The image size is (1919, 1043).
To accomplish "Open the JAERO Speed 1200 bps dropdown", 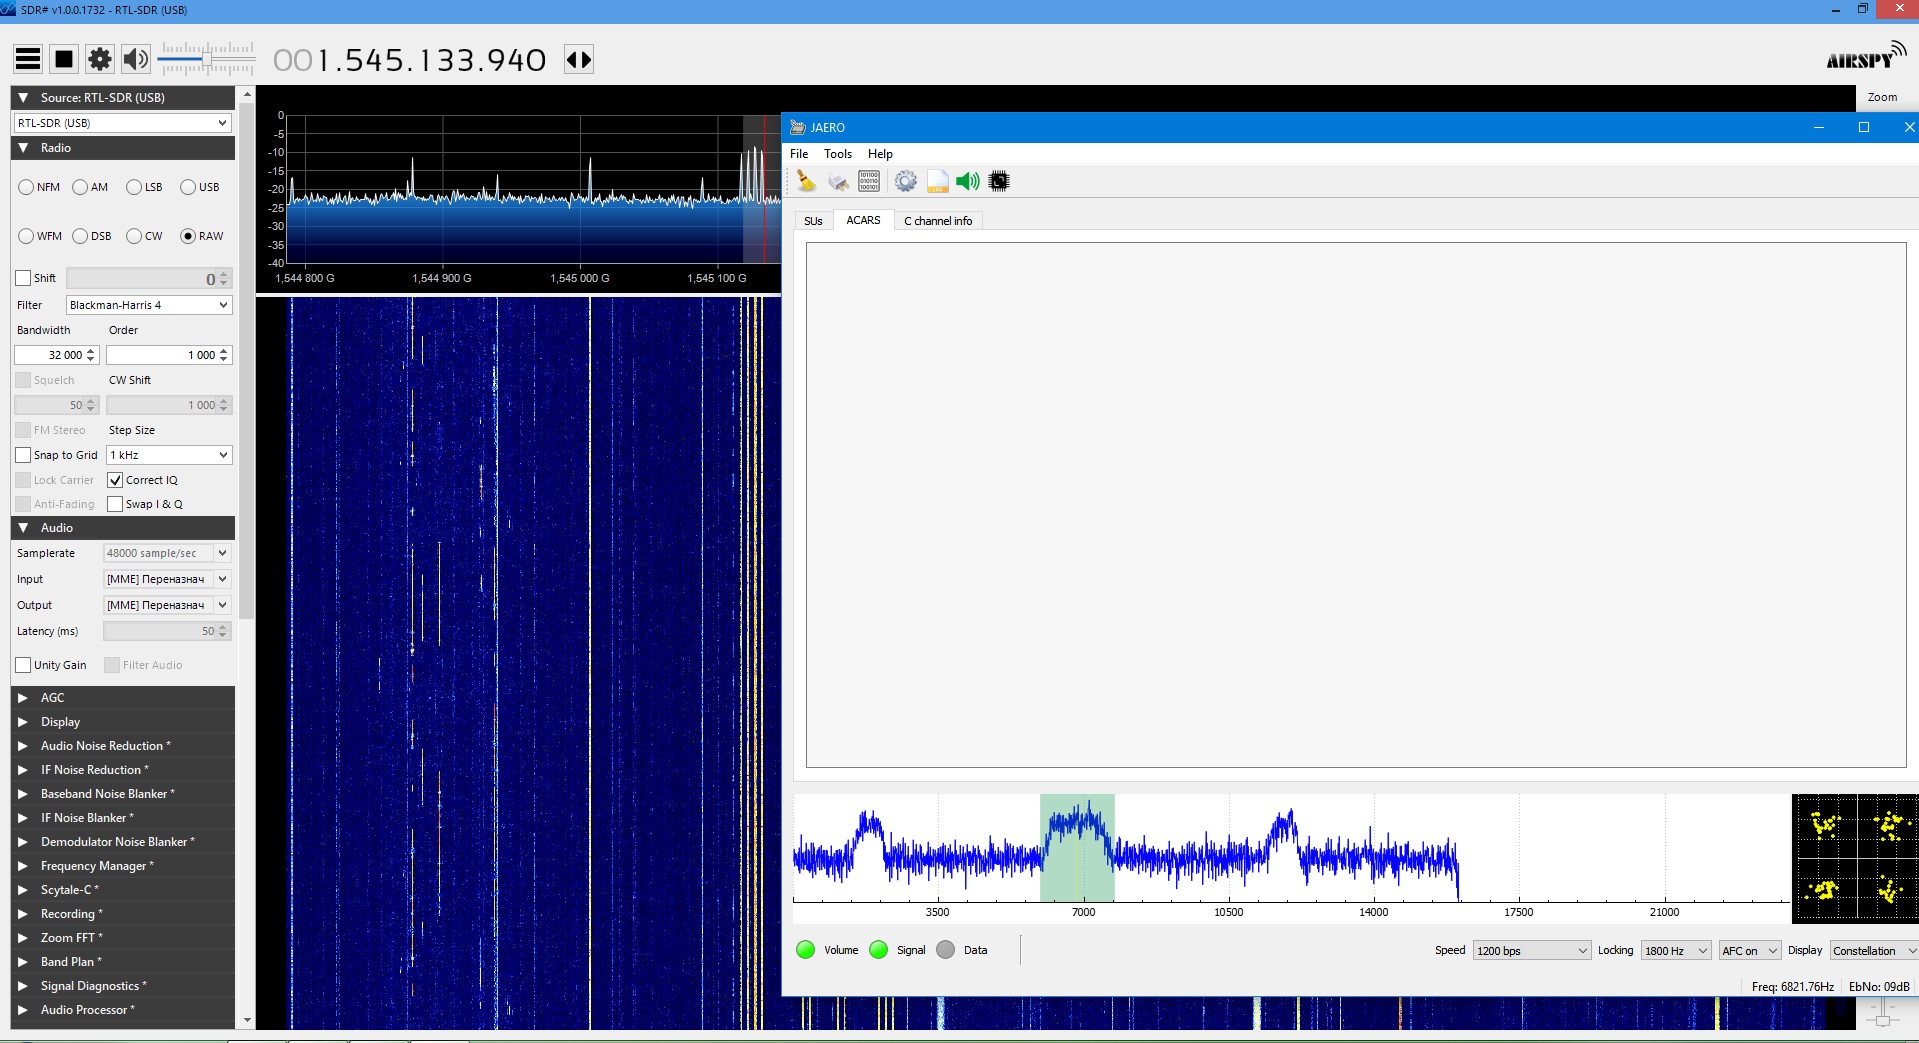I will tap(1532, 950).
